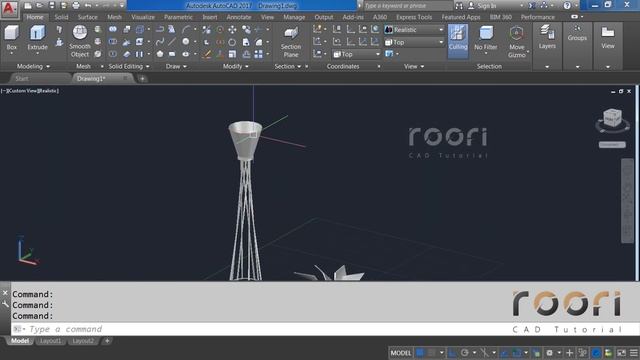Toggle polar tracking in status bar
This screenshot has height=360, width=640.
pyautogui.click(x=464, y=353)
